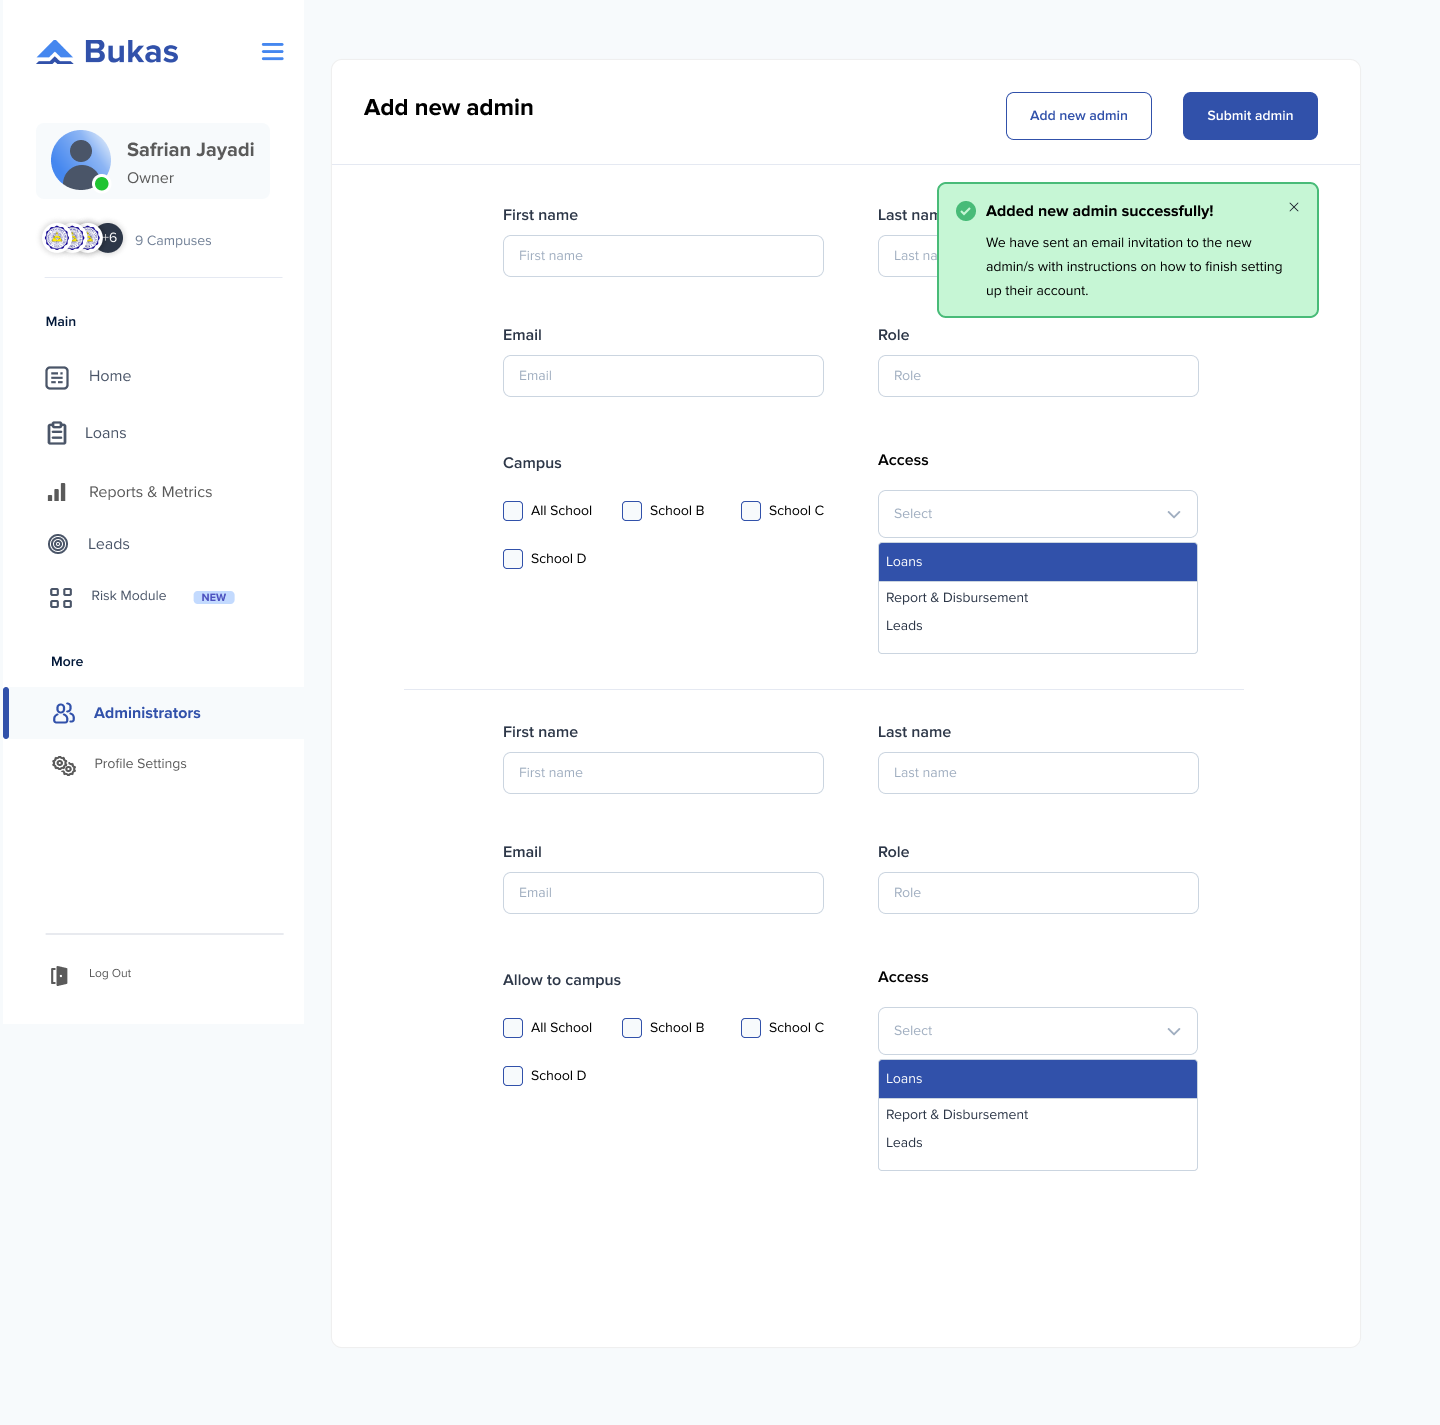Click the first form's Email field

(663, 376)
